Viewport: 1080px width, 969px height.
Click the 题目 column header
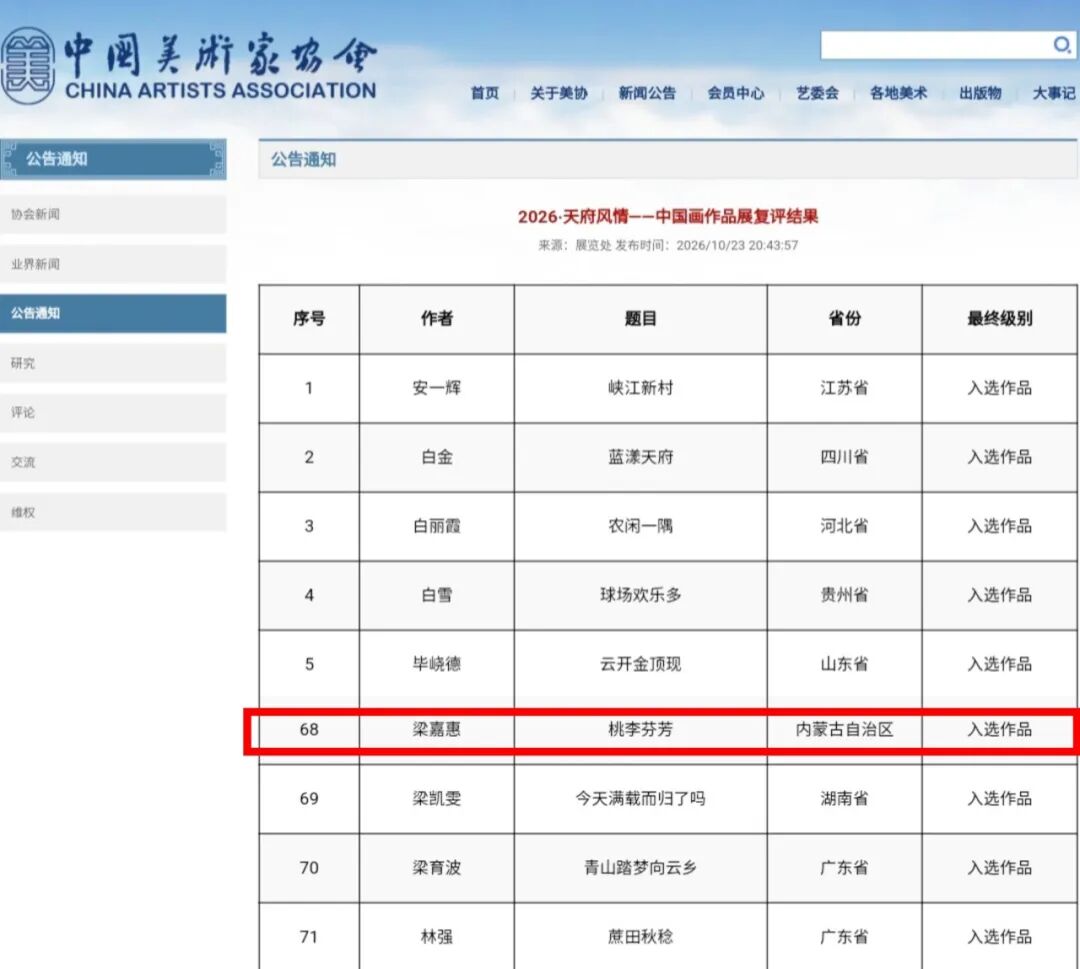641,319
